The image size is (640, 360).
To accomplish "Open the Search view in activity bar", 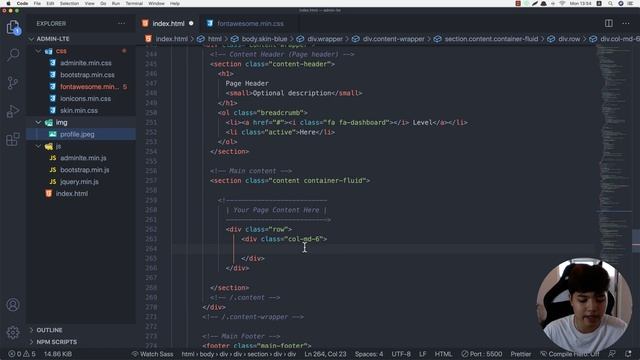I will pos(13,55).
